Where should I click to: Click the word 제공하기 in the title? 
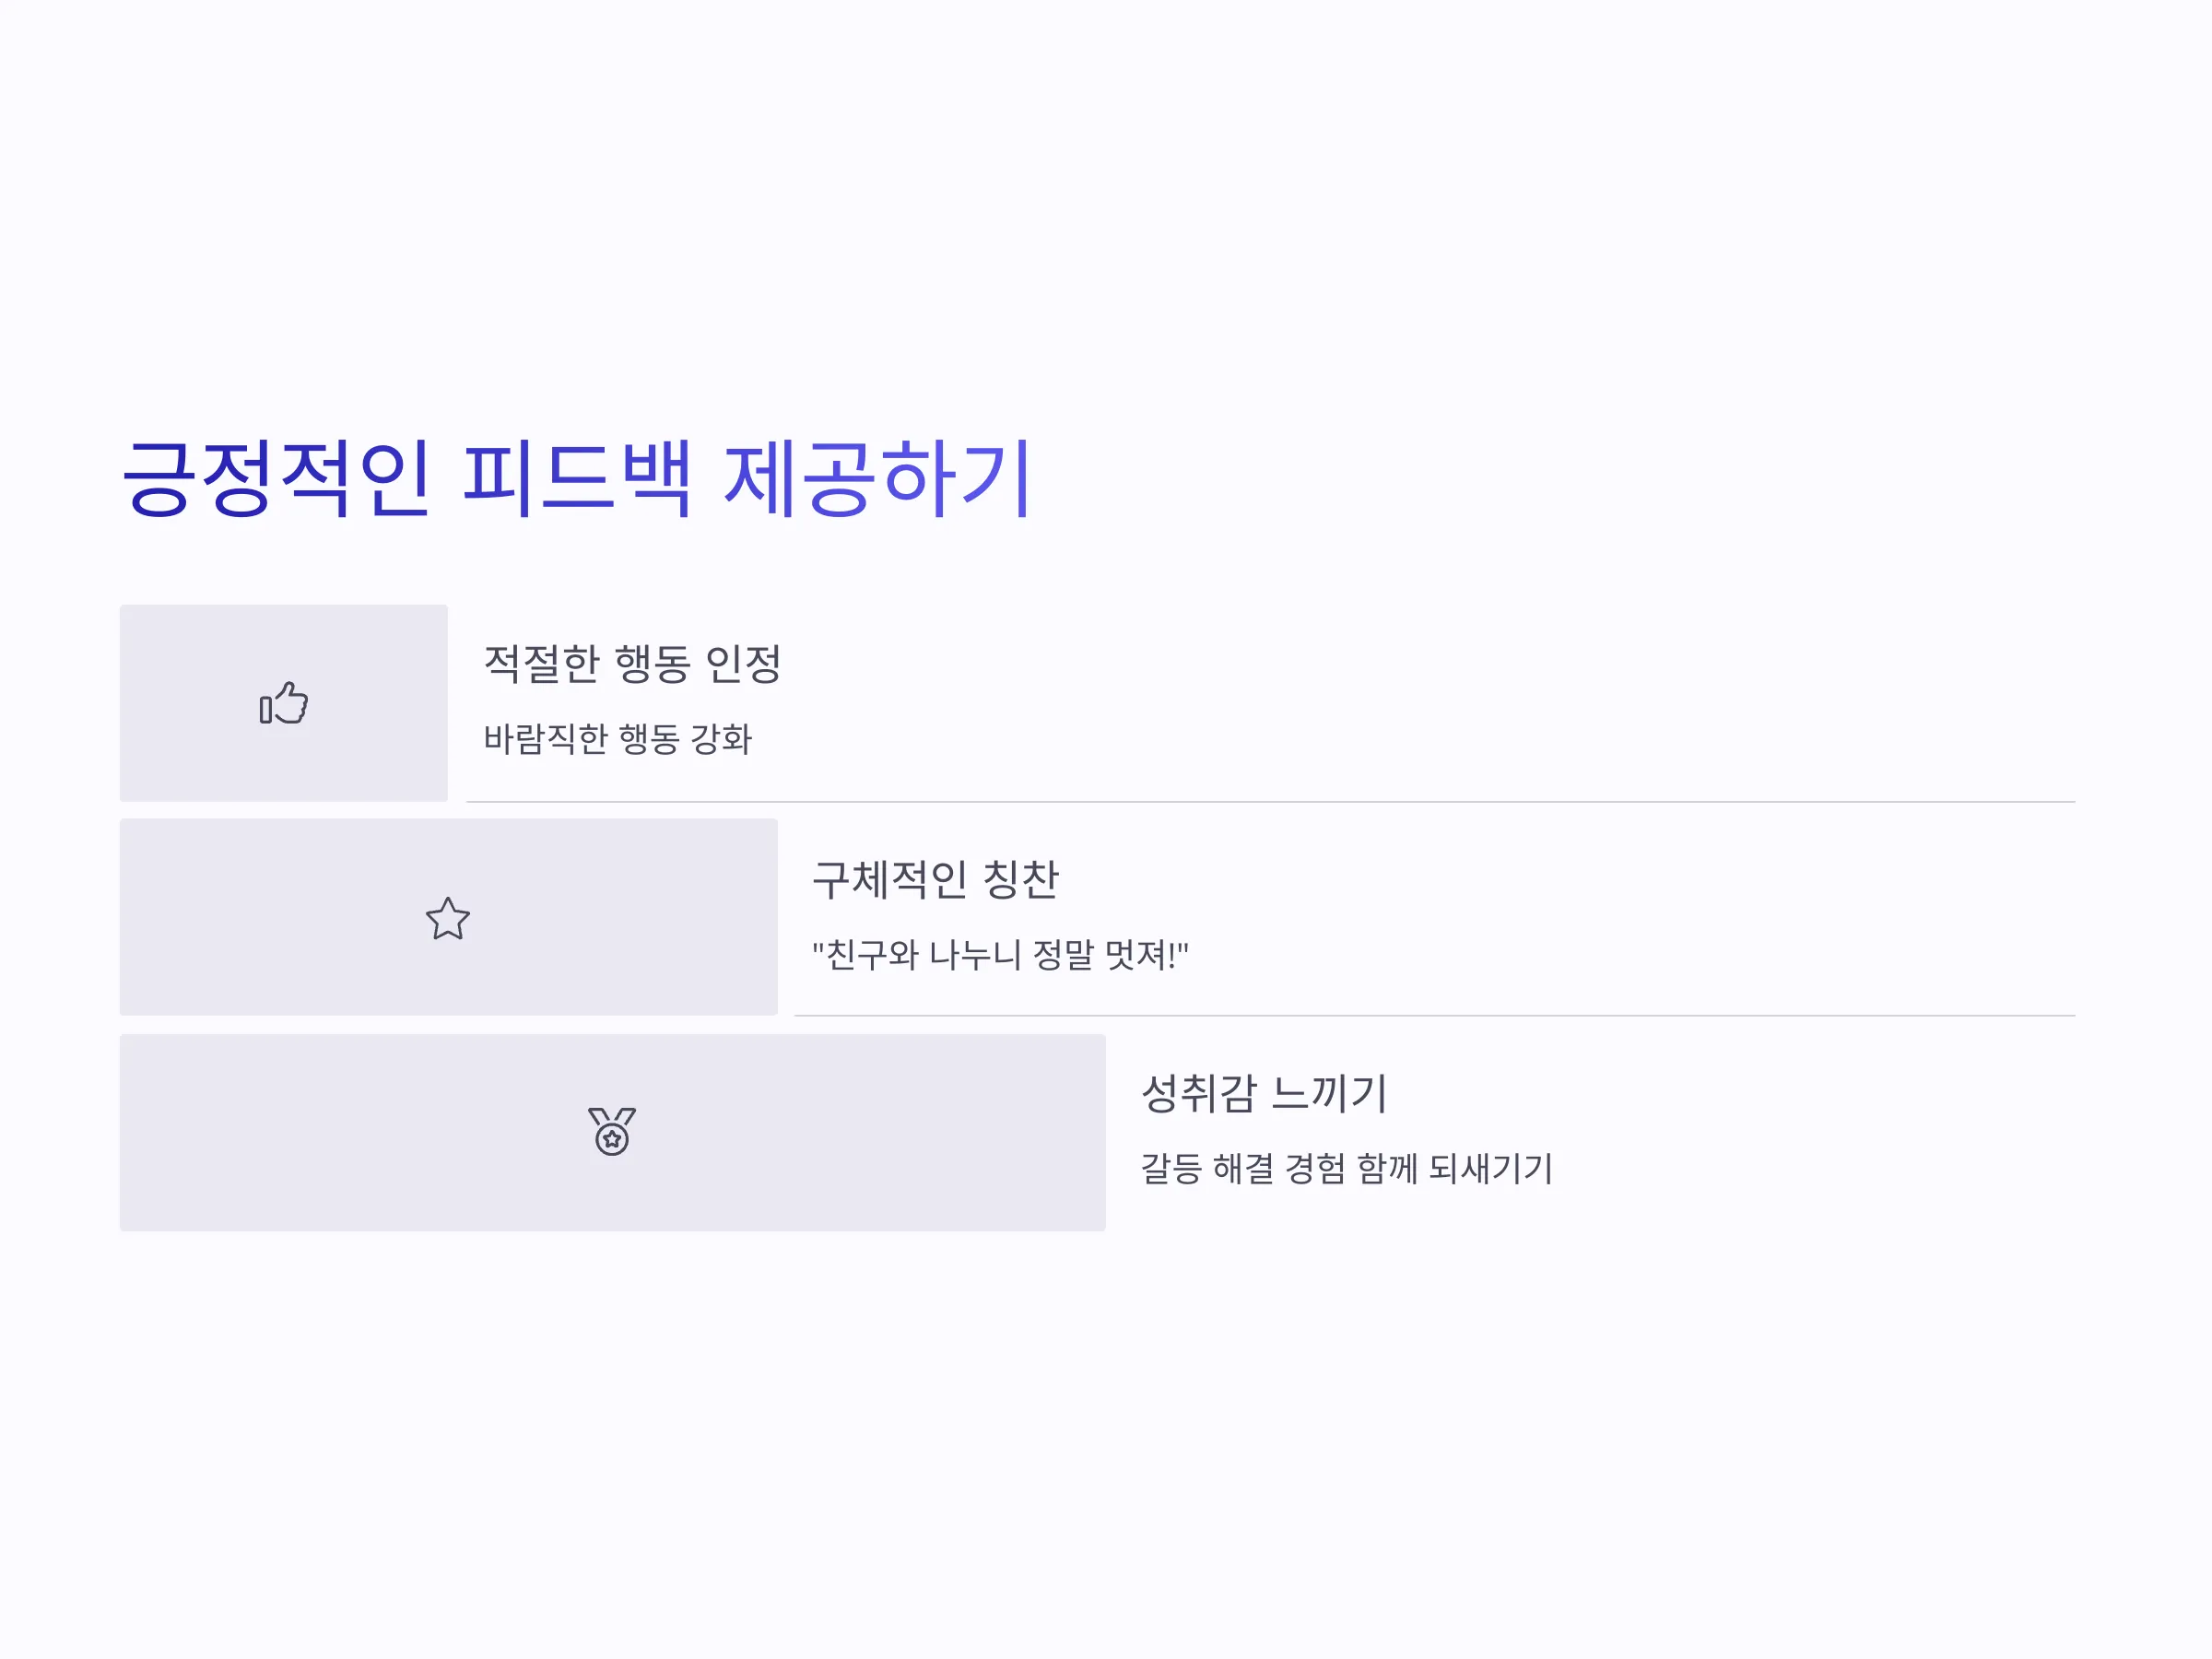click(877, 479)
